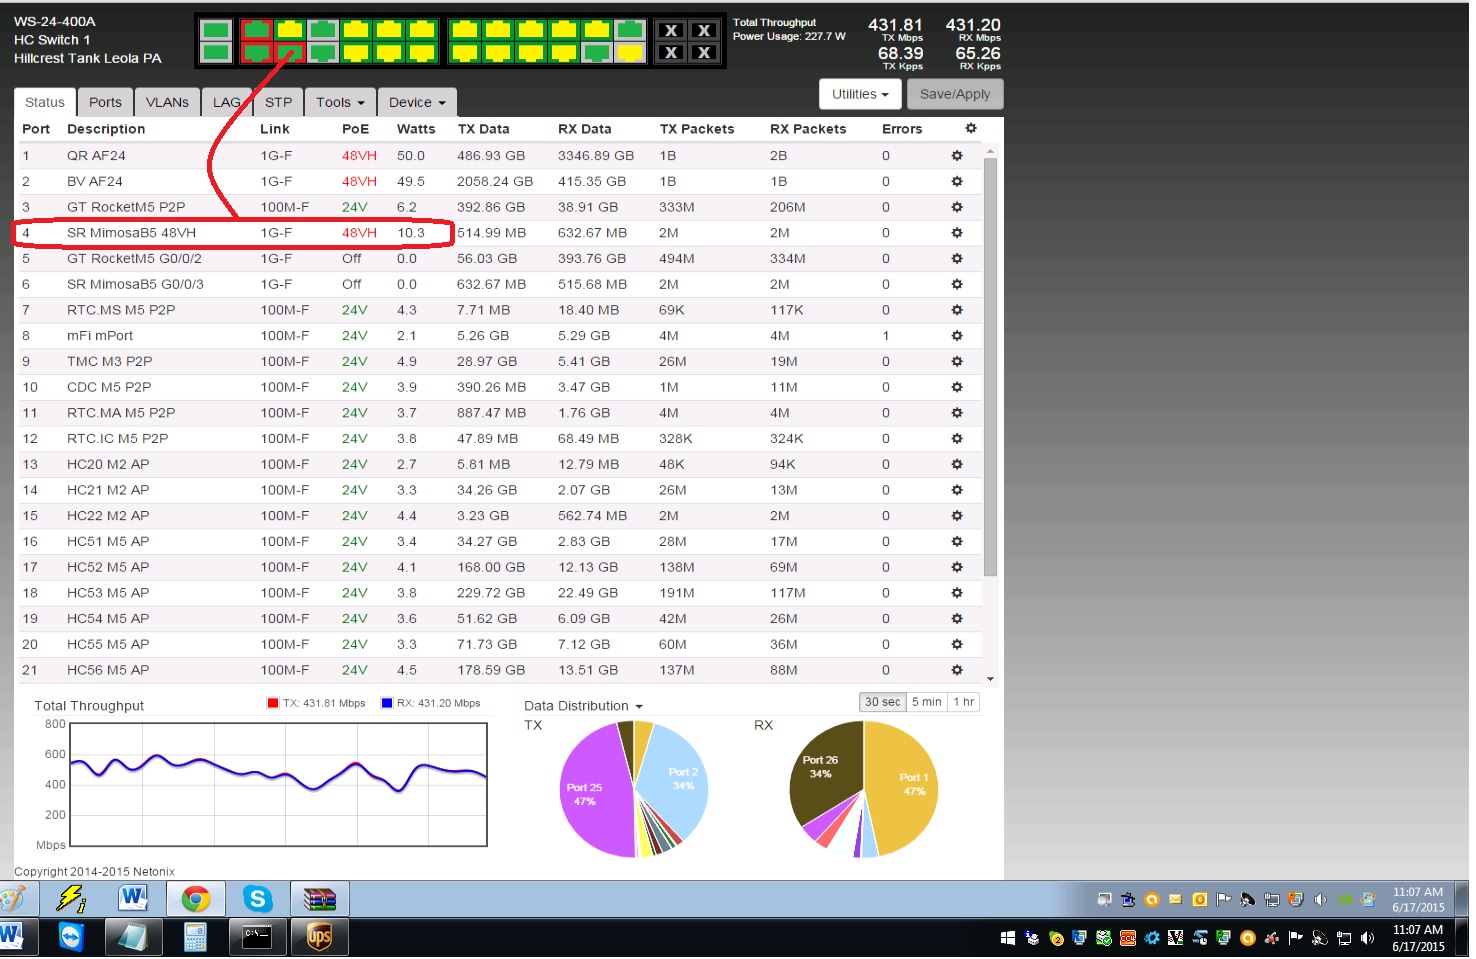
Task: Open the UPS application taskbar icon
Action: pos(320,937)
